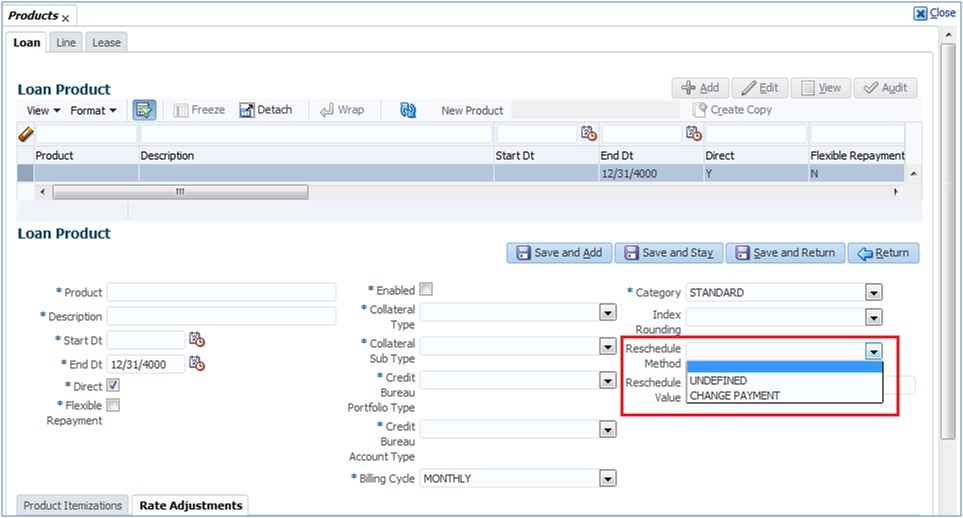Detach the Loan Product table
963x518 pixels.
(x=265, y=110)
